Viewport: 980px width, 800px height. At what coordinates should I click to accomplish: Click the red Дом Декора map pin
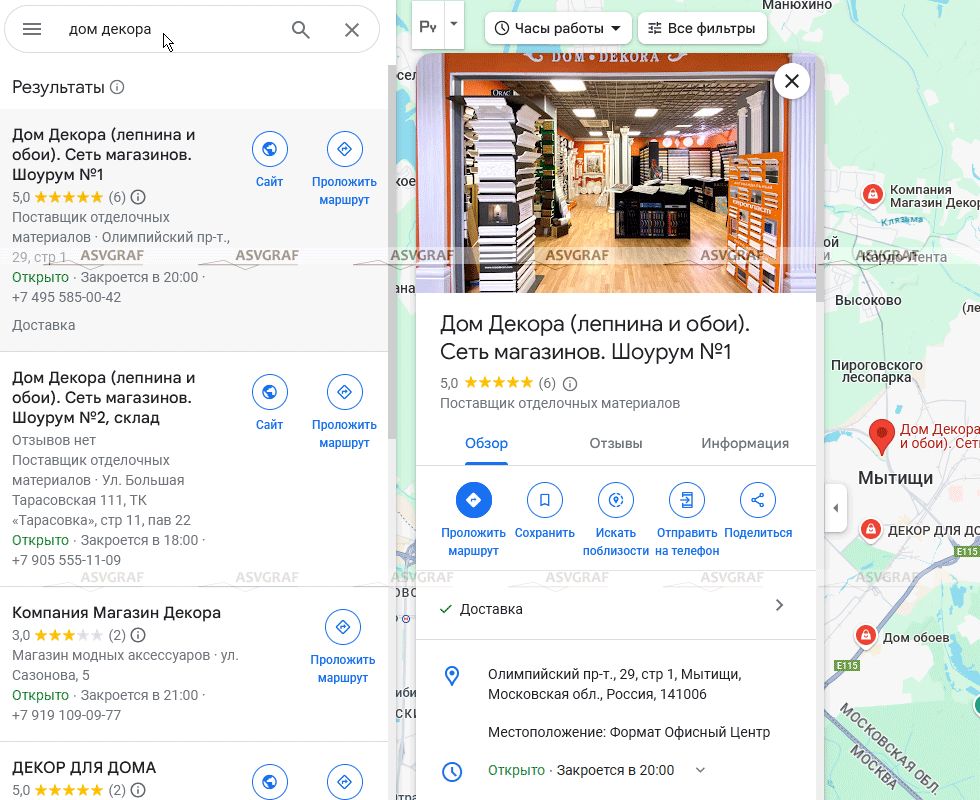point(881,436)
